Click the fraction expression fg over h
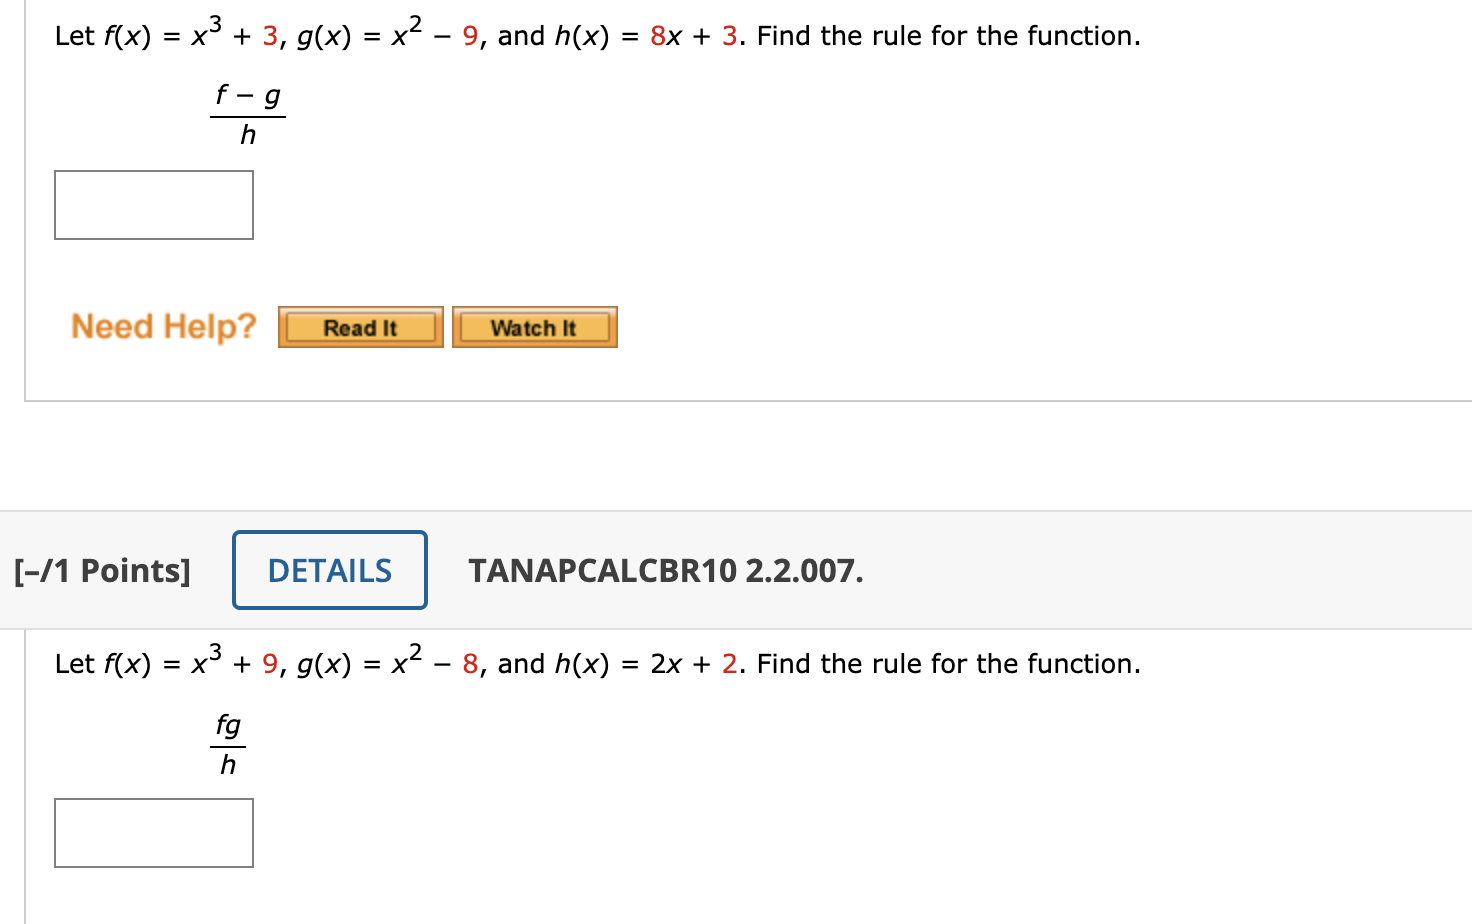The width and height of the screenshot is (1472, 924). point(227,743)
